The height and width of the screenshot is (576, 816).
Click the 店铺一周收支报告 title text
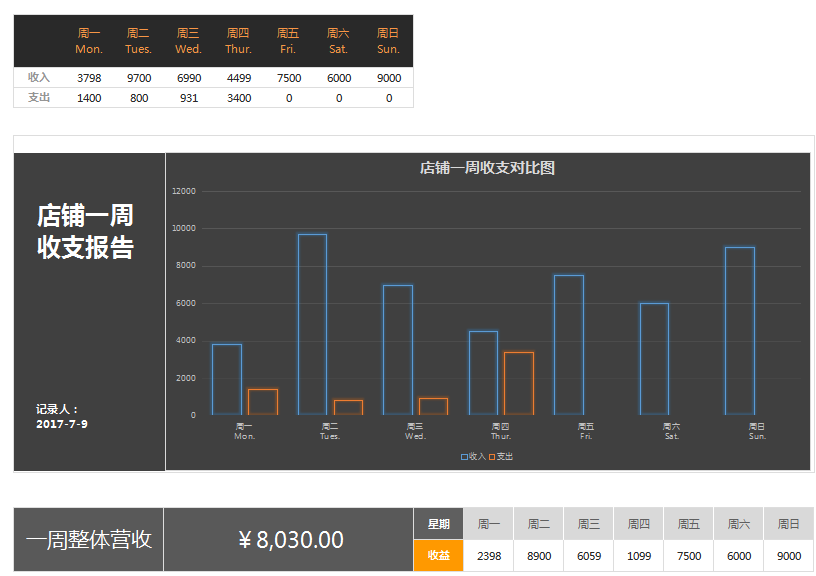(x=85, y=232)
